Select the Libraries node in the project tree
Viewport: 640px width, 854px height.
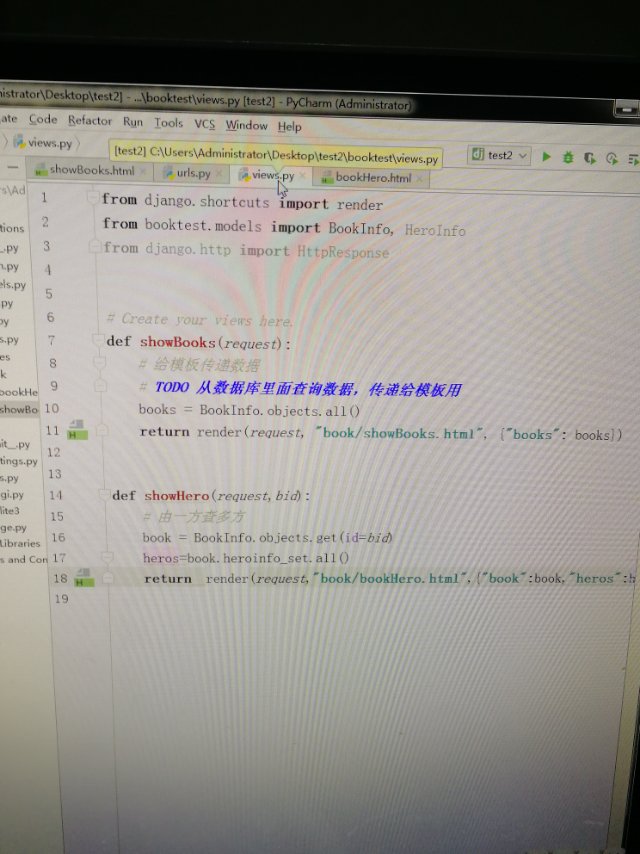coord(20,543)
